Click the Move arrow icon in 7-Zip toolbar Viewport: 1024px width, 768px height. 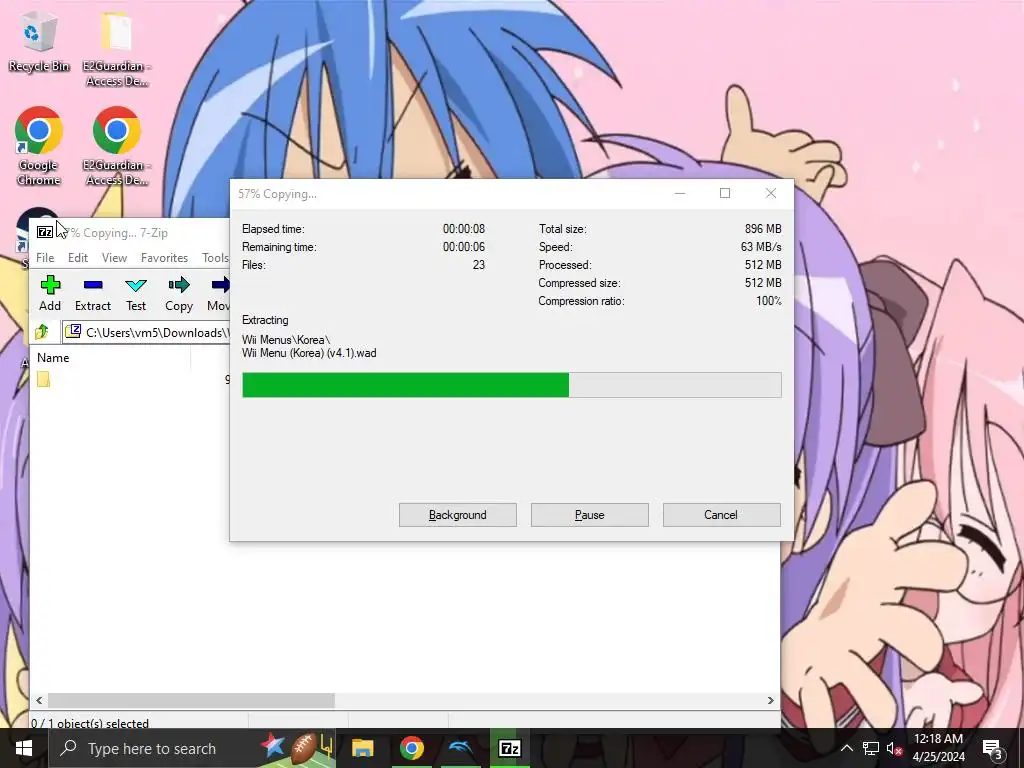pyautogui.click(x=221, y=285)
